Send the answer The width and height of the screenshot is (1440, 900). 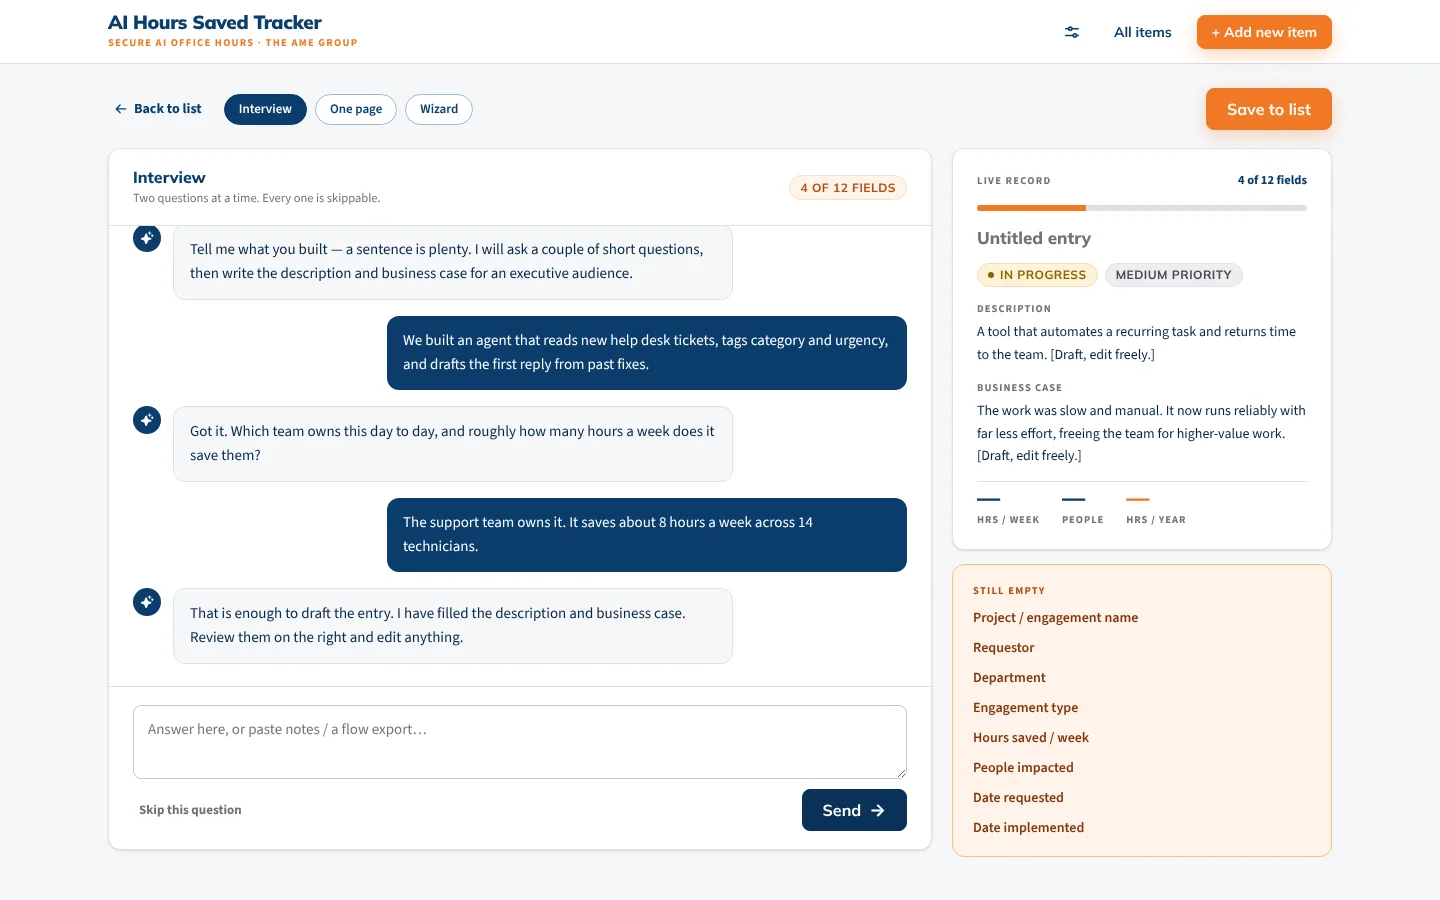tap(854, 810)
